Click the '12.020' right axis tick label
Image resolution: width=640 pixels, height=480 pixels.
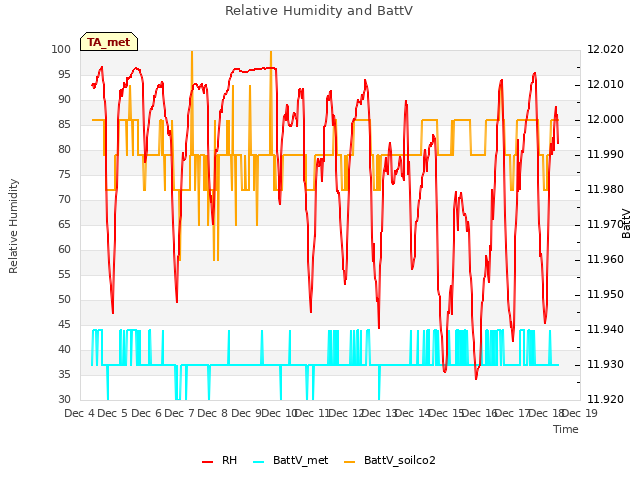pos(605,49)
